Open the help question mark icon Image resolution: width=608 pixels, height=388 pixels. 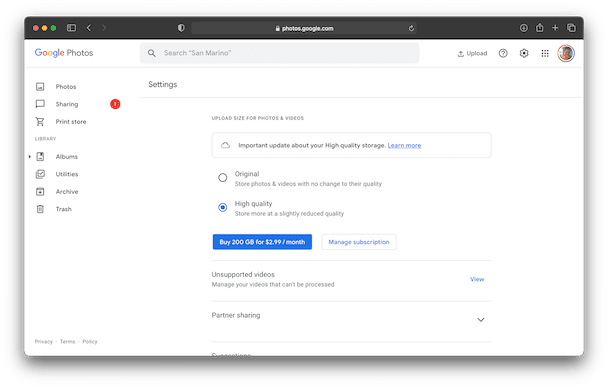503,53
